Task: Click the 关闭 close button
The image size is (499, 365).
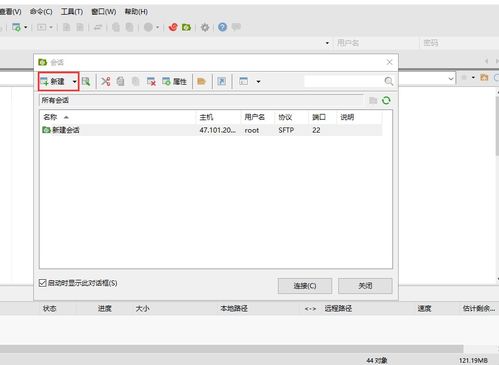Action: [365, 286]
